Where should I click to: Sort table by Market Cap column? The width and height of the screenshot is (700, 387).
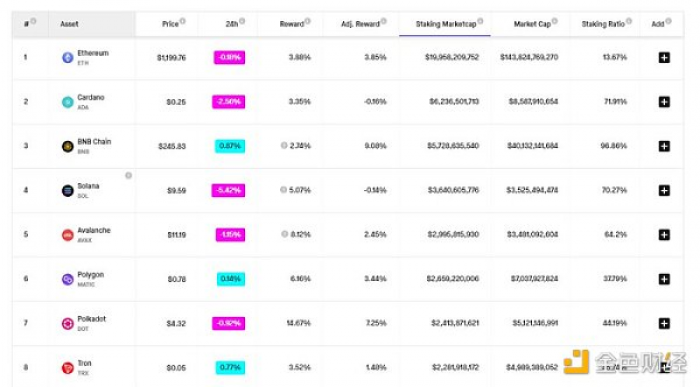tap(532, 24)
